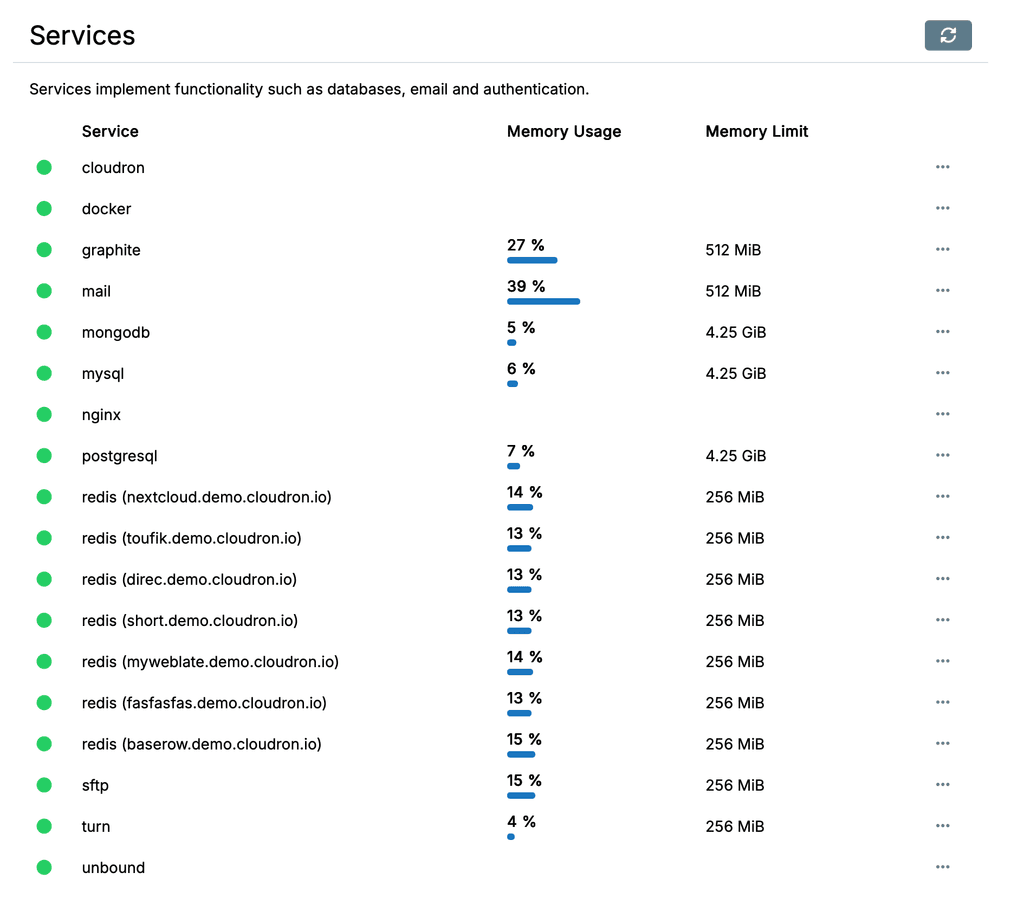Image resolution: width=1024 pixels, height=916 pixels.
Task: Open the ellipsis menu for mongodb
Action: (942, 332)
